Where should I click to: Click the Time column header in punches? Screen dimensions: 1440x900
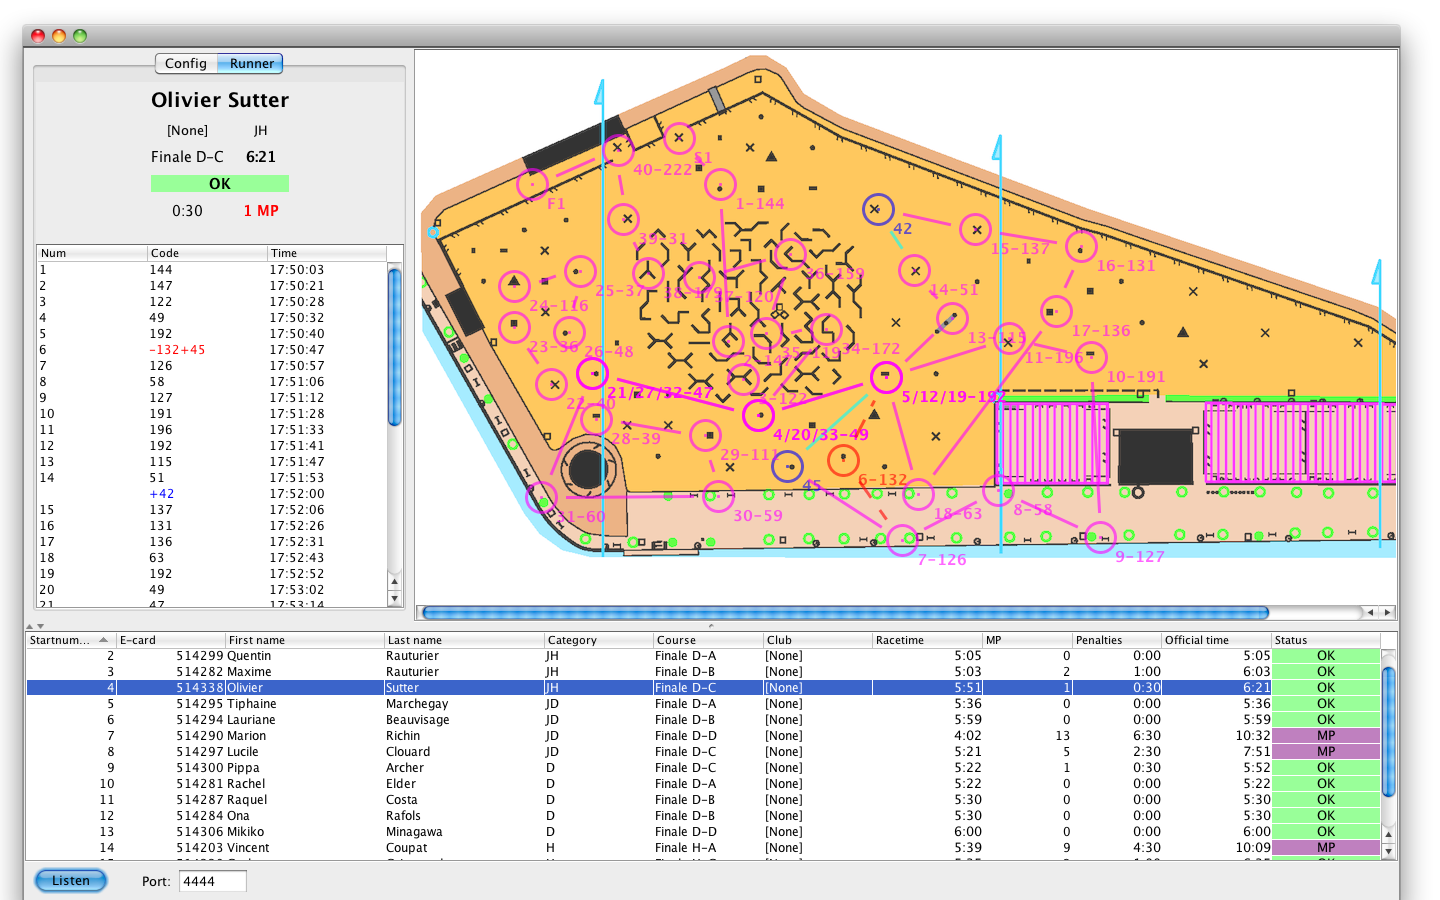coord(326,253)
